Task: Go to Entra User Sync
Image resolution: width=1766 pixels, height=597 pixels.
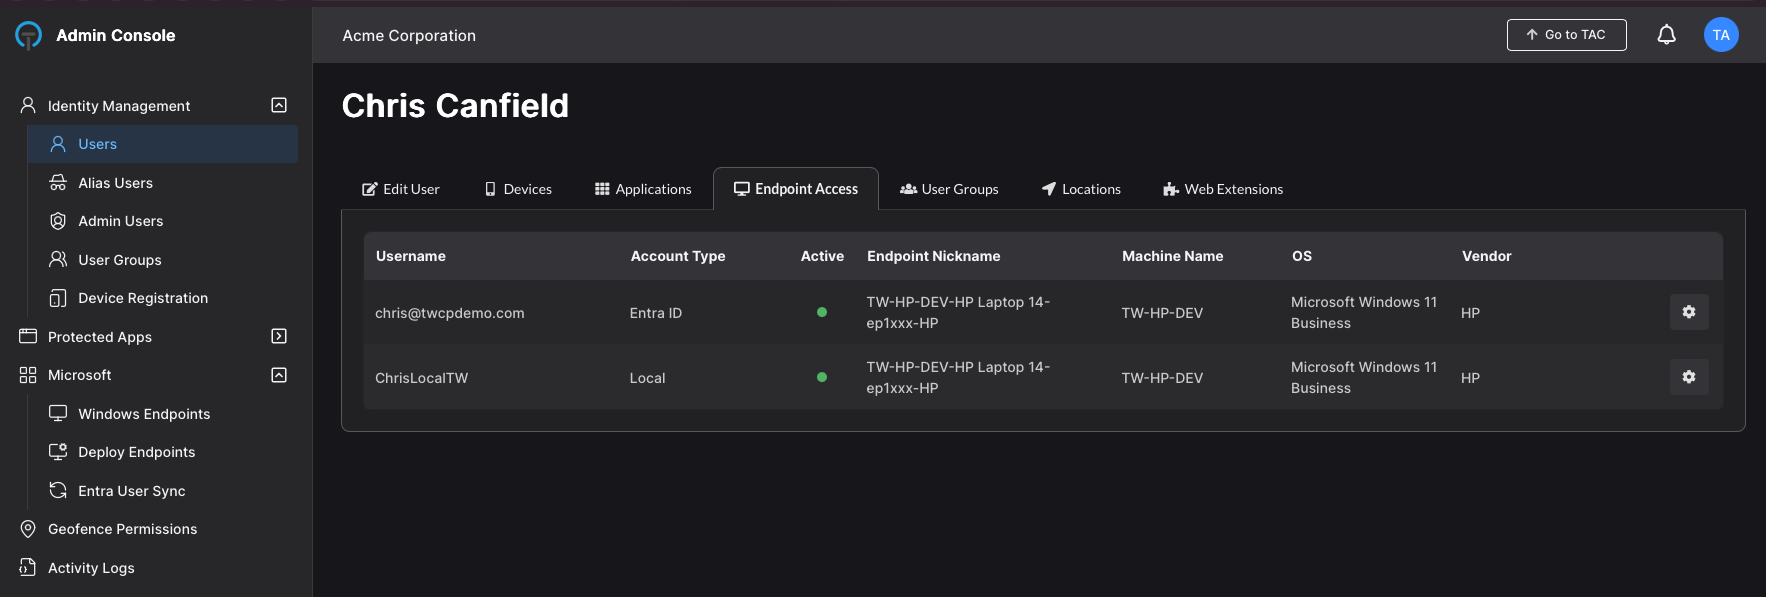Action: (x=131, y=491)
